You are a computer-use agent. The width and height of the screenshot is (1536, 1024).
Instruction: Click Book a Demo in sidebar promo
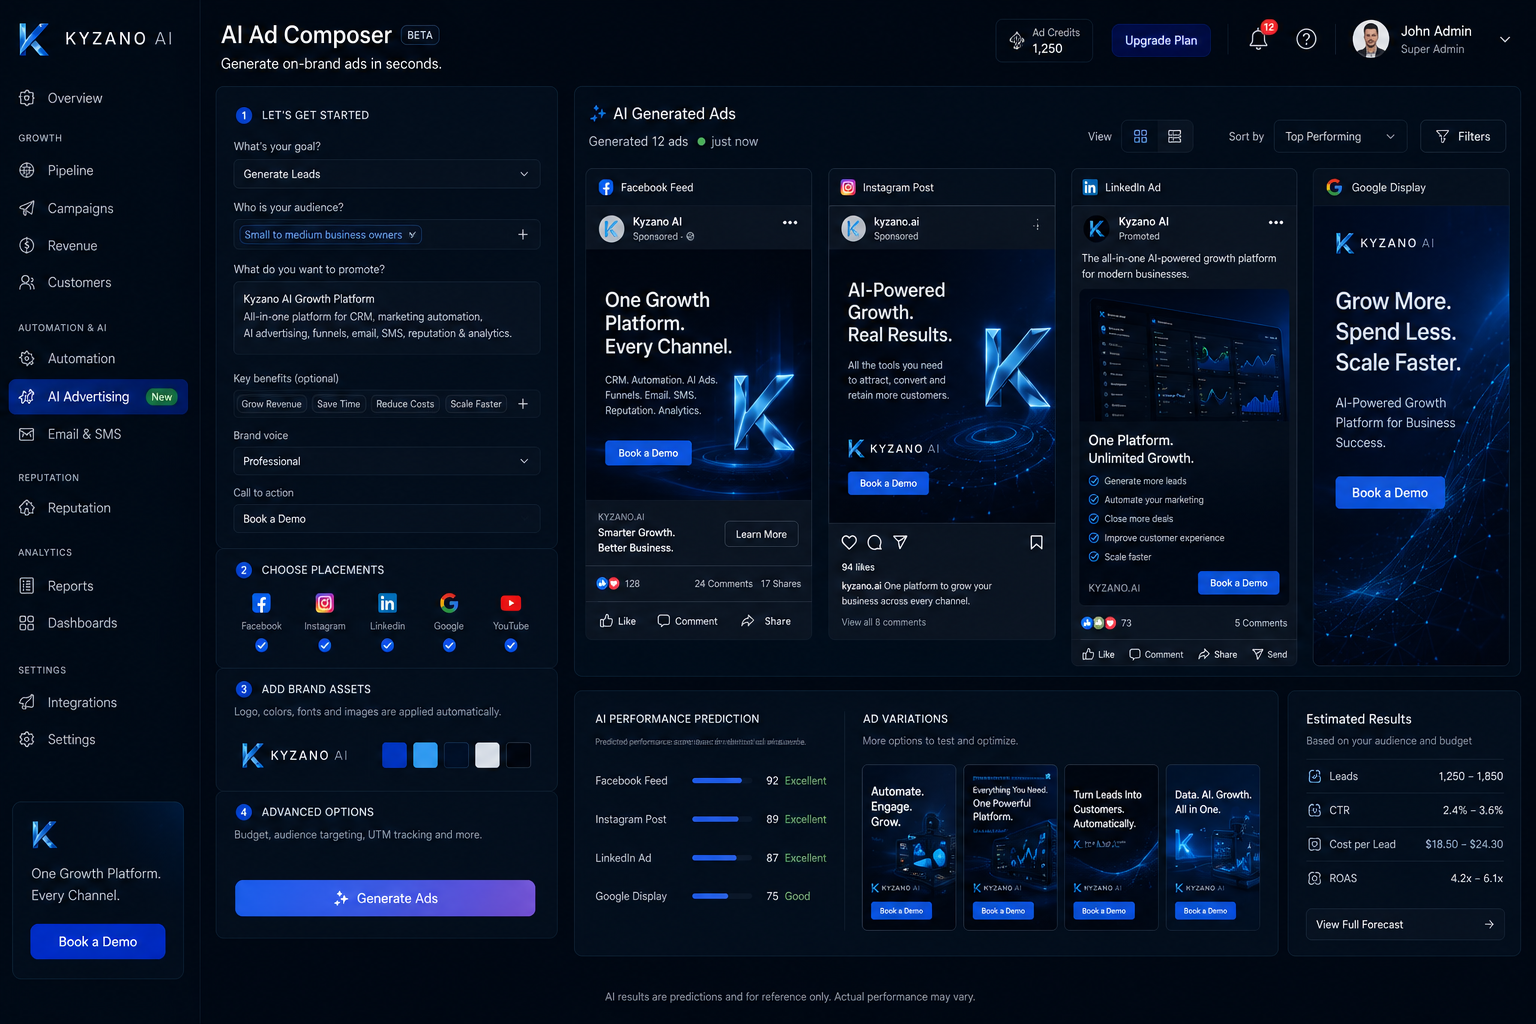pyautogui.click(x=98, y=941)
